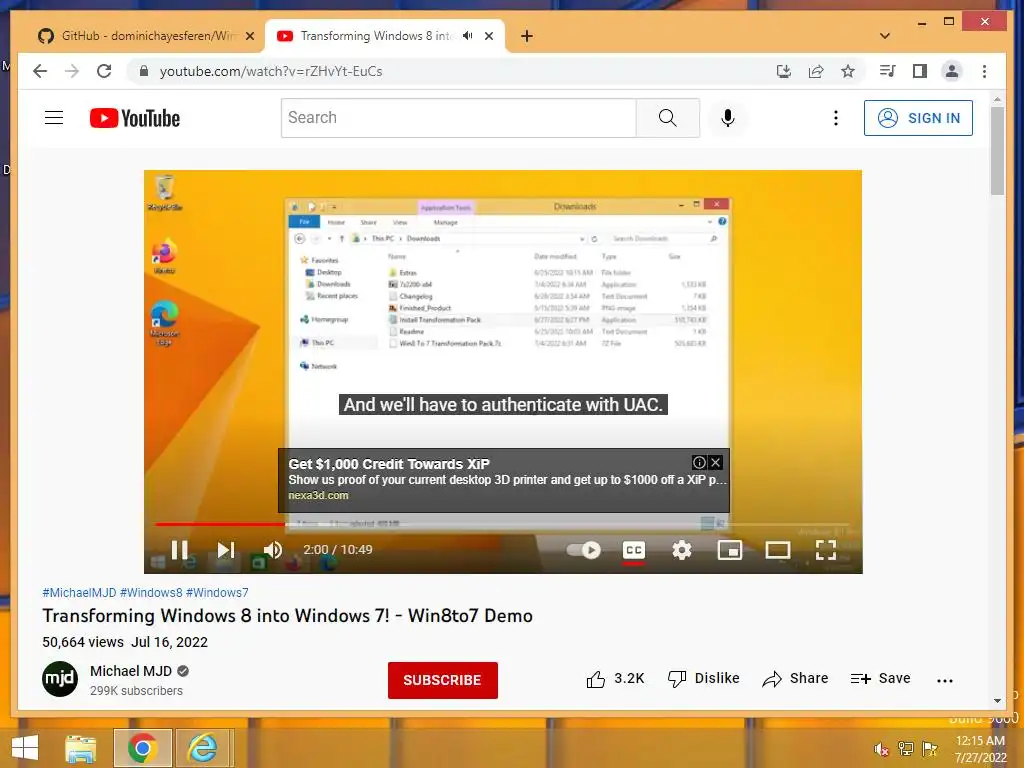Open Michael MJD channel avatar
This screenshot has height=768, width=1024.
(60, 679)
